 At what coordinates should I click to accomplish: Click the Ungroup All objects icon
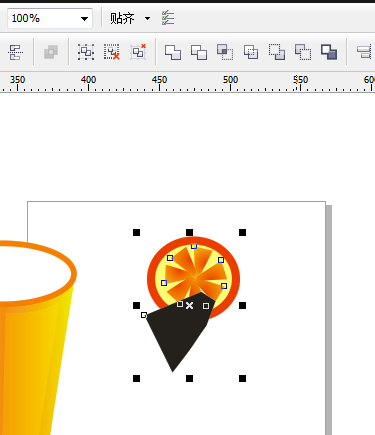pyautogui.click(x=138, y=52)
